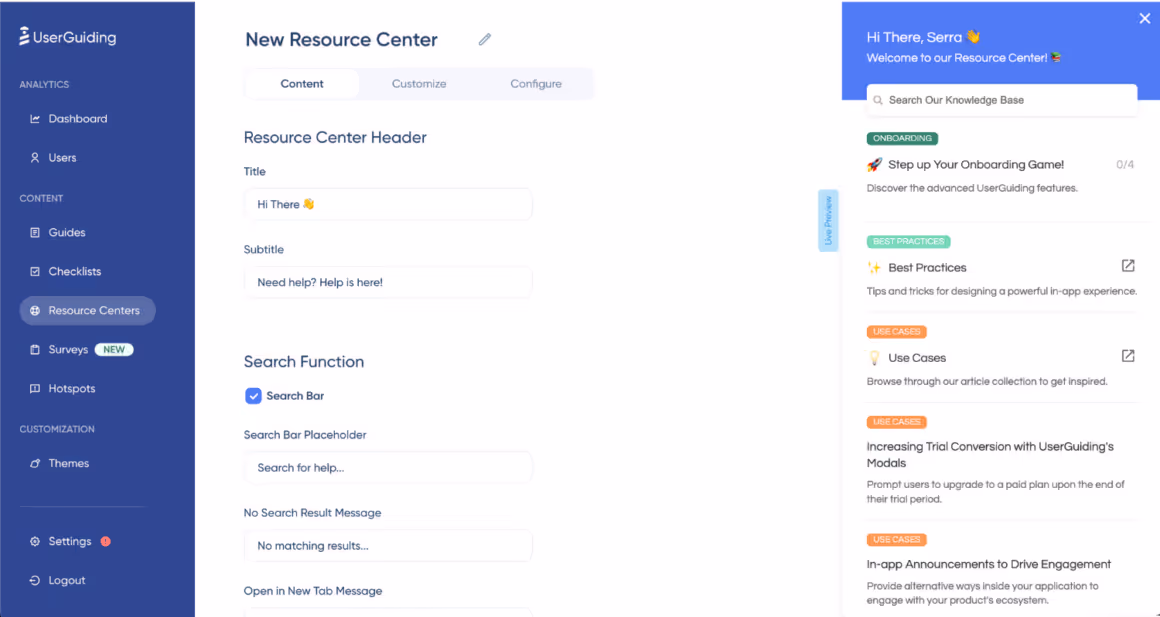Click the rocket icon beside Onboarding Game
The width and height of the screenshot is (1160, 617).
[874, 165]
